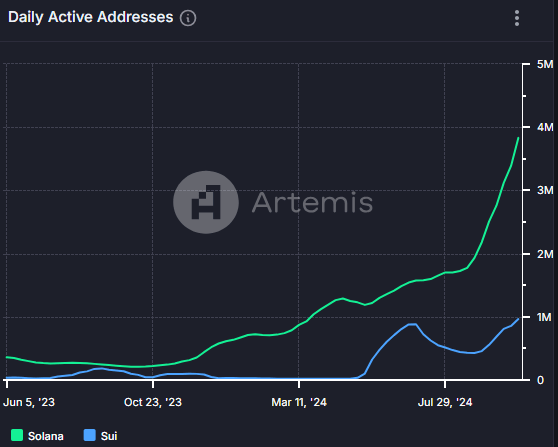The image size is (558, 447).
Task: Click the end point of the blue Sui line
Action: point(518,319)
